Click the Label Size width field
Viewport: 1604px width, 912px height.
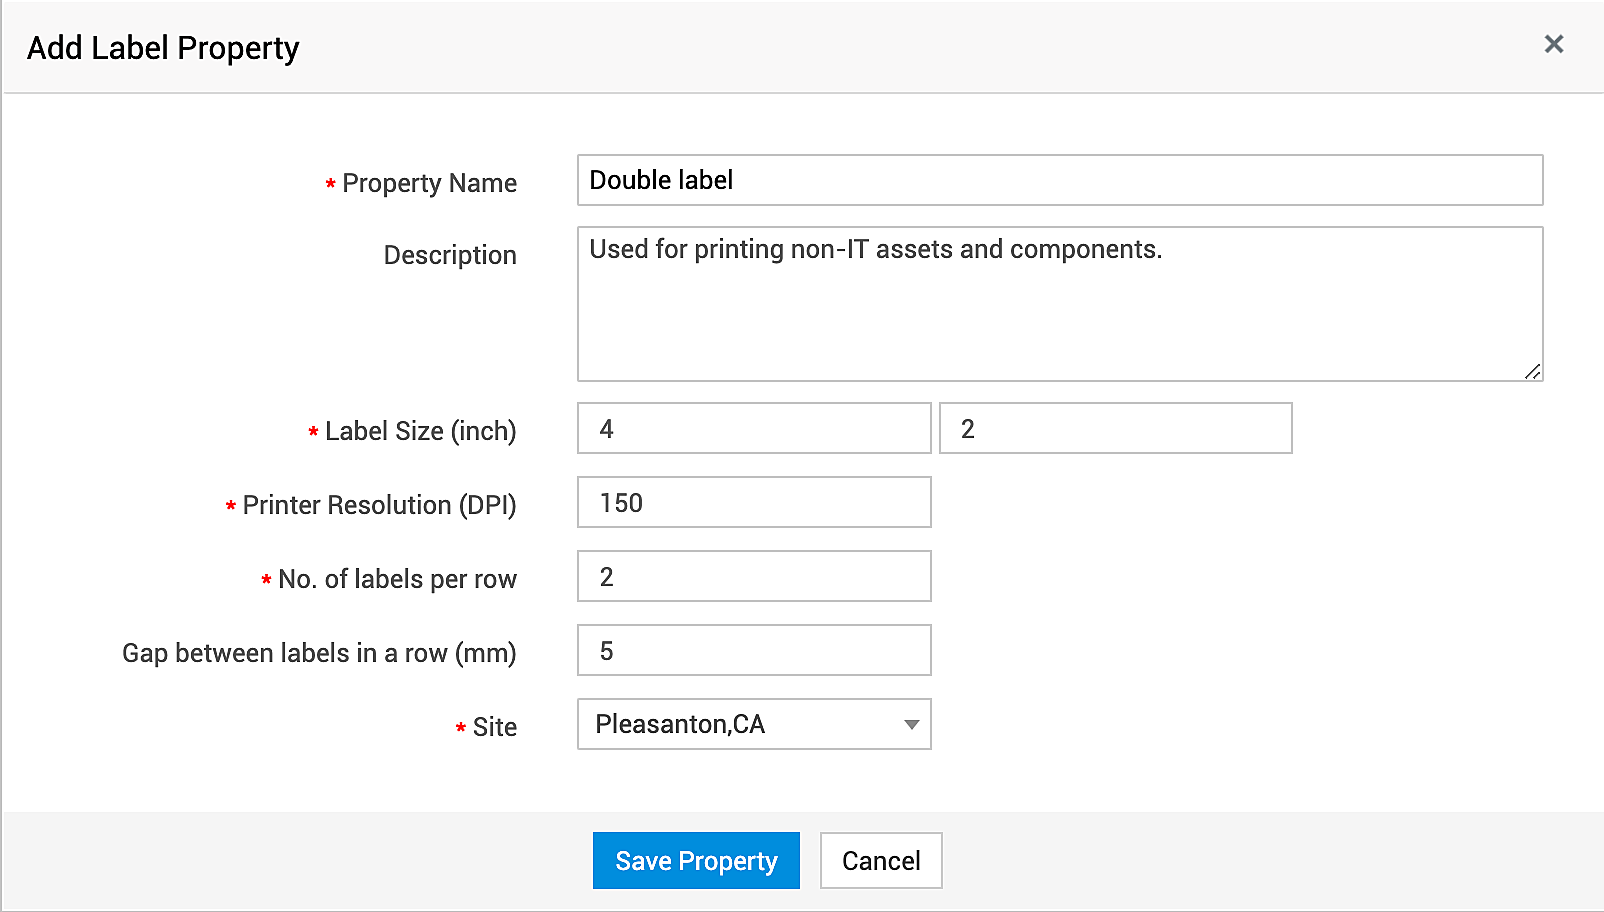click(x=754, y=429)
